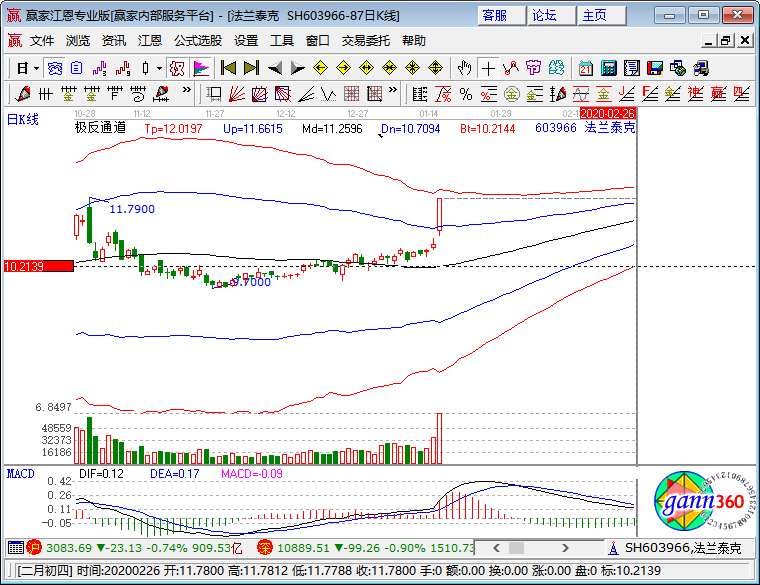Click the plain percent sign tool
This screenshot has height=585, width=760.
[466, 94]
